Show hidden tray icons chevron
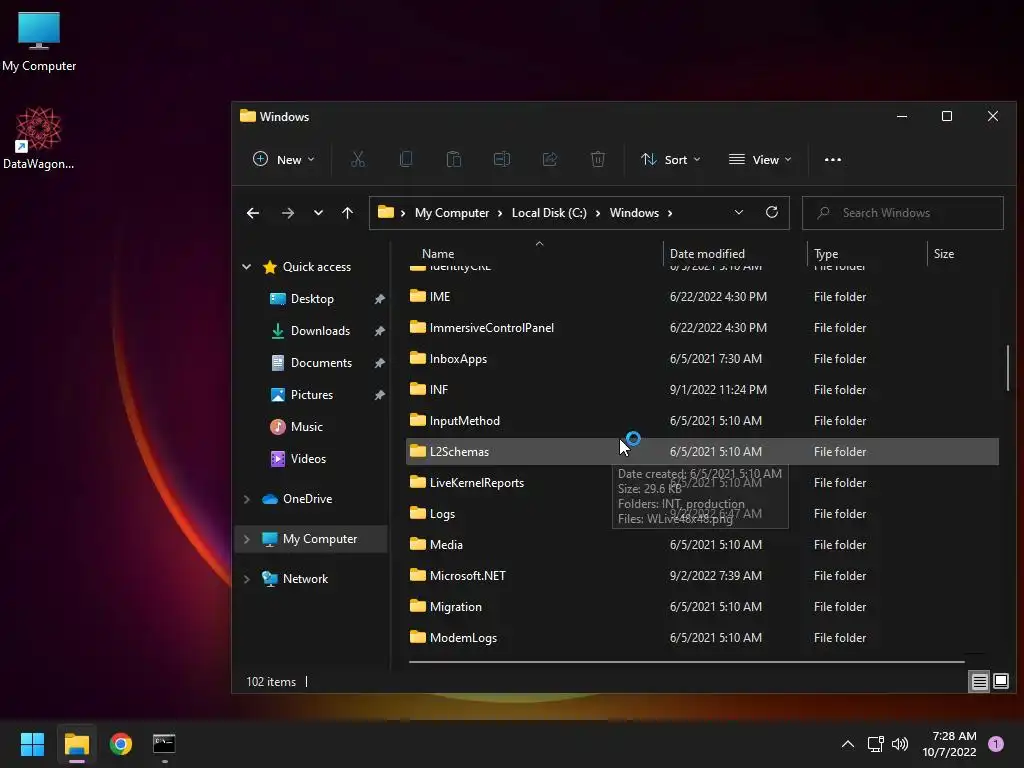Viewport: 1024px width, 768px height. click(848, 744)
